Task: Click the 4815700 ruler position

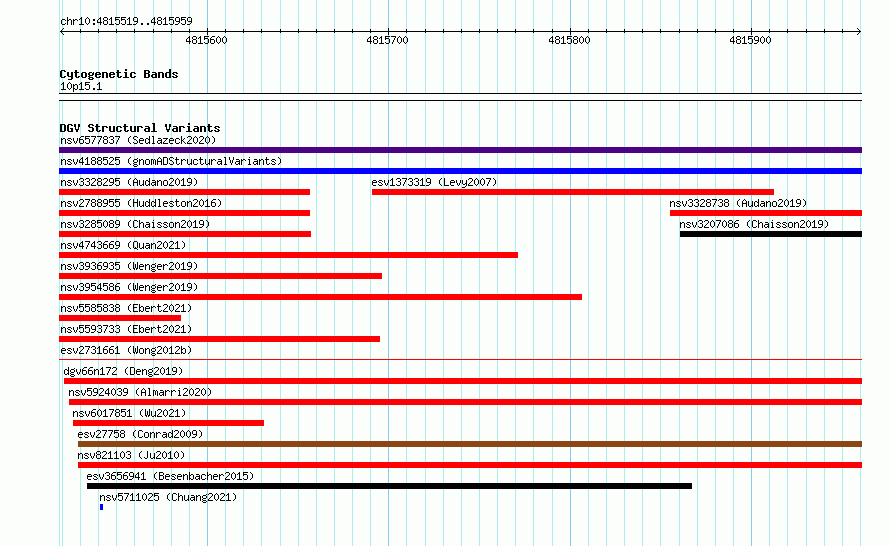Action: pyautogui.click(x=388, y=40)
